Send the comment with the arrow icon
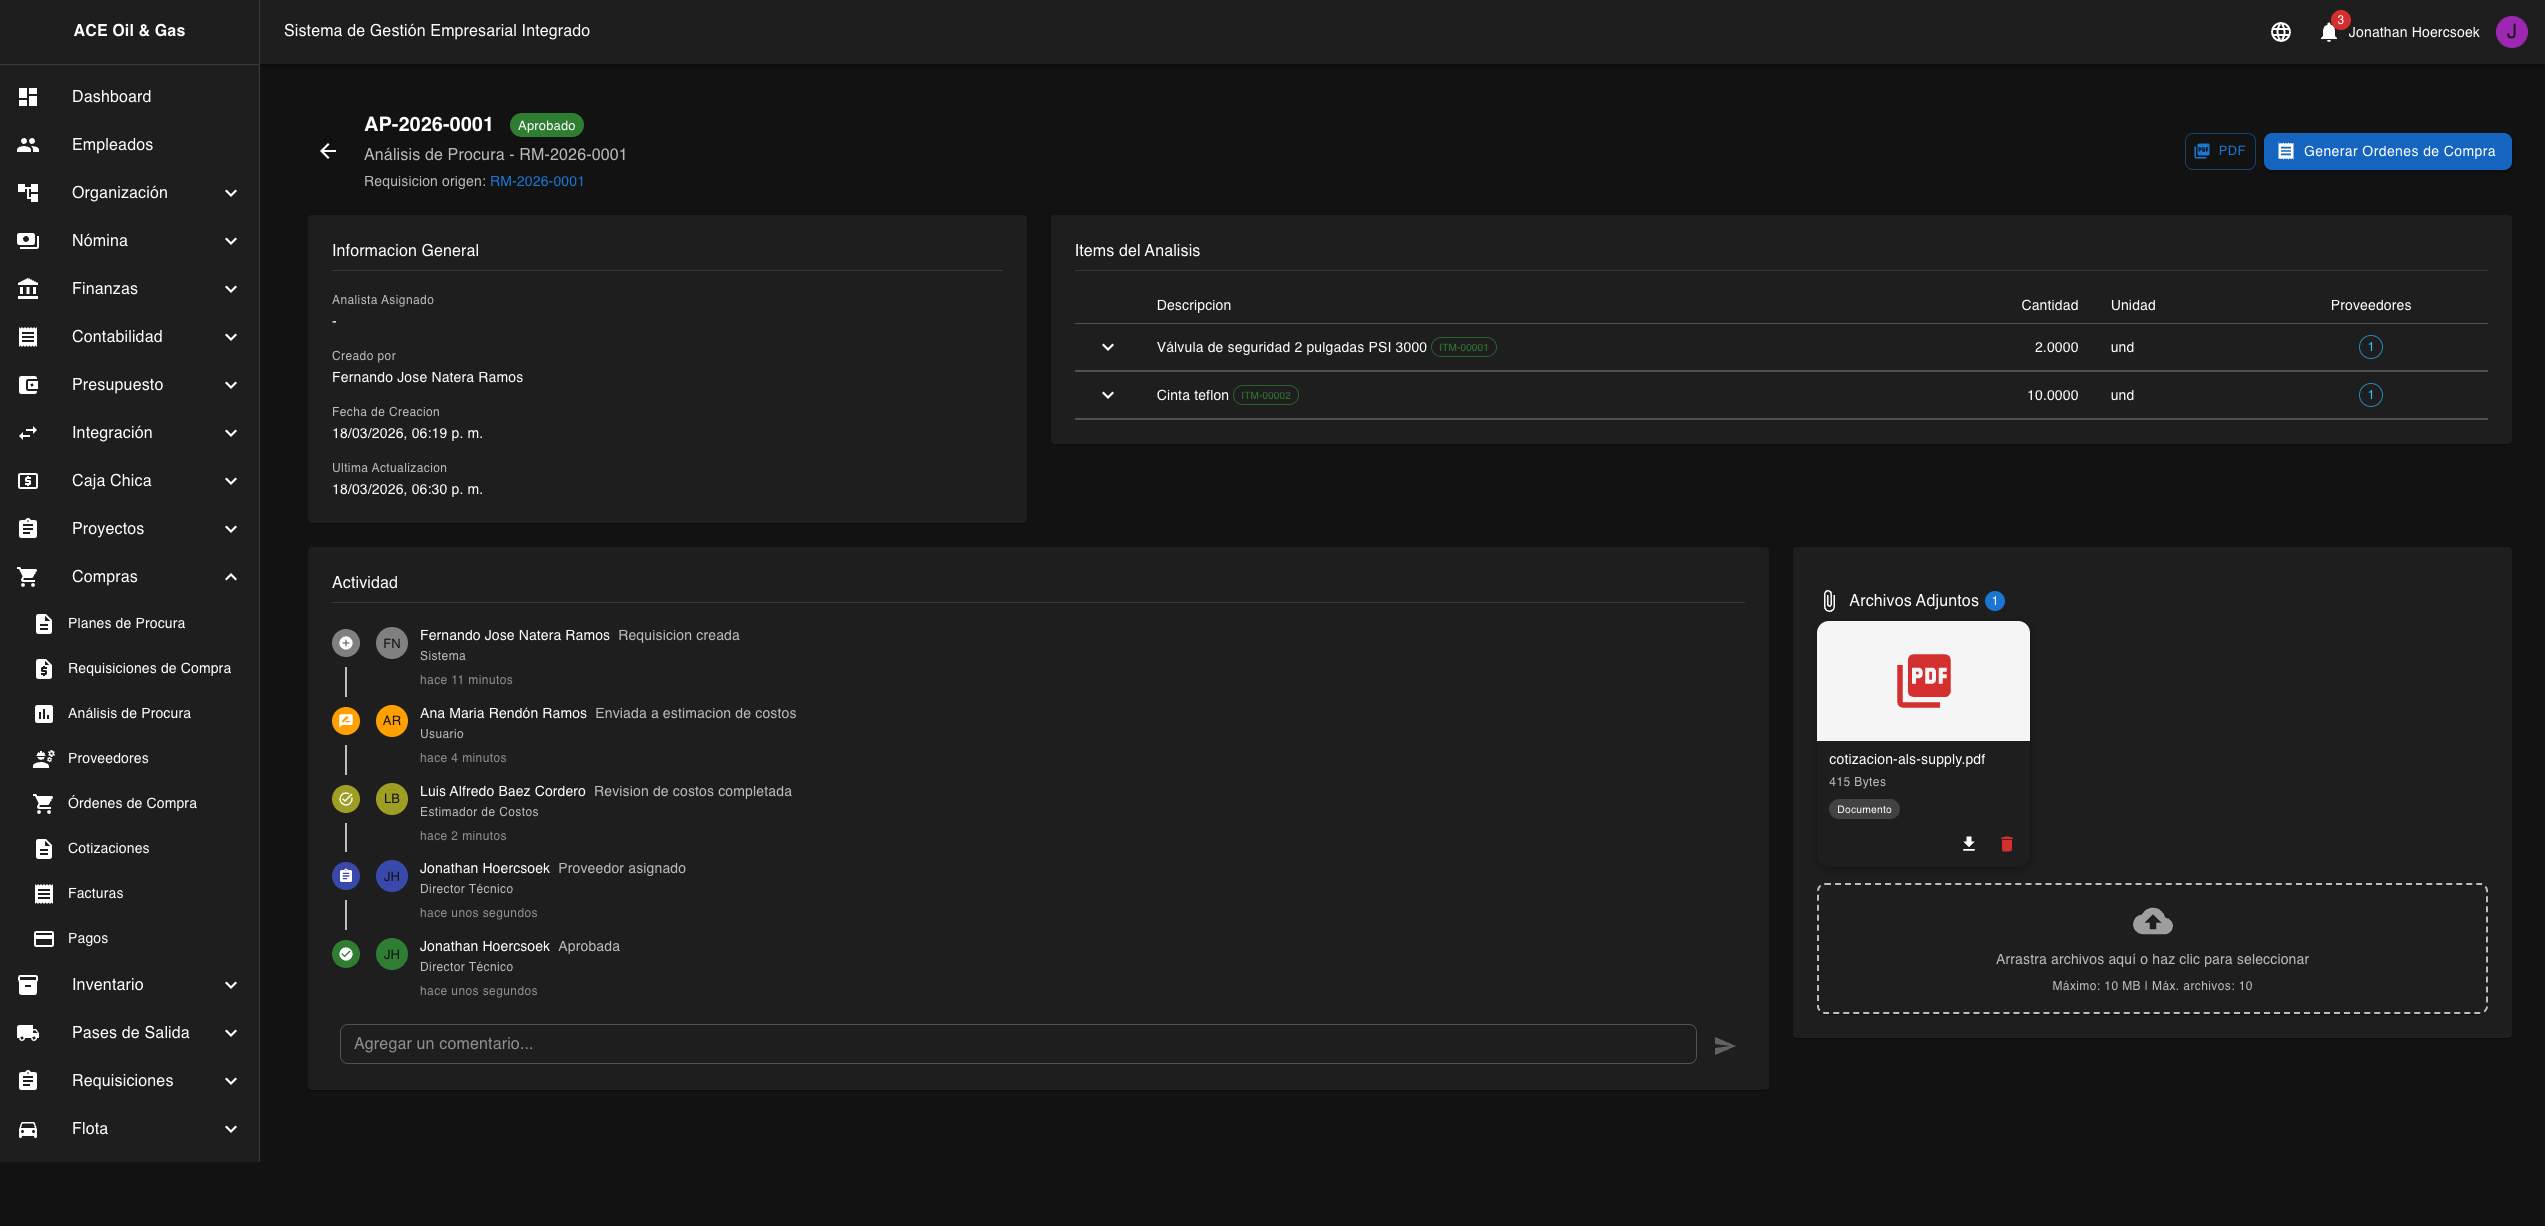Screen dimensions: 2545x1226 [1726, 1044]
